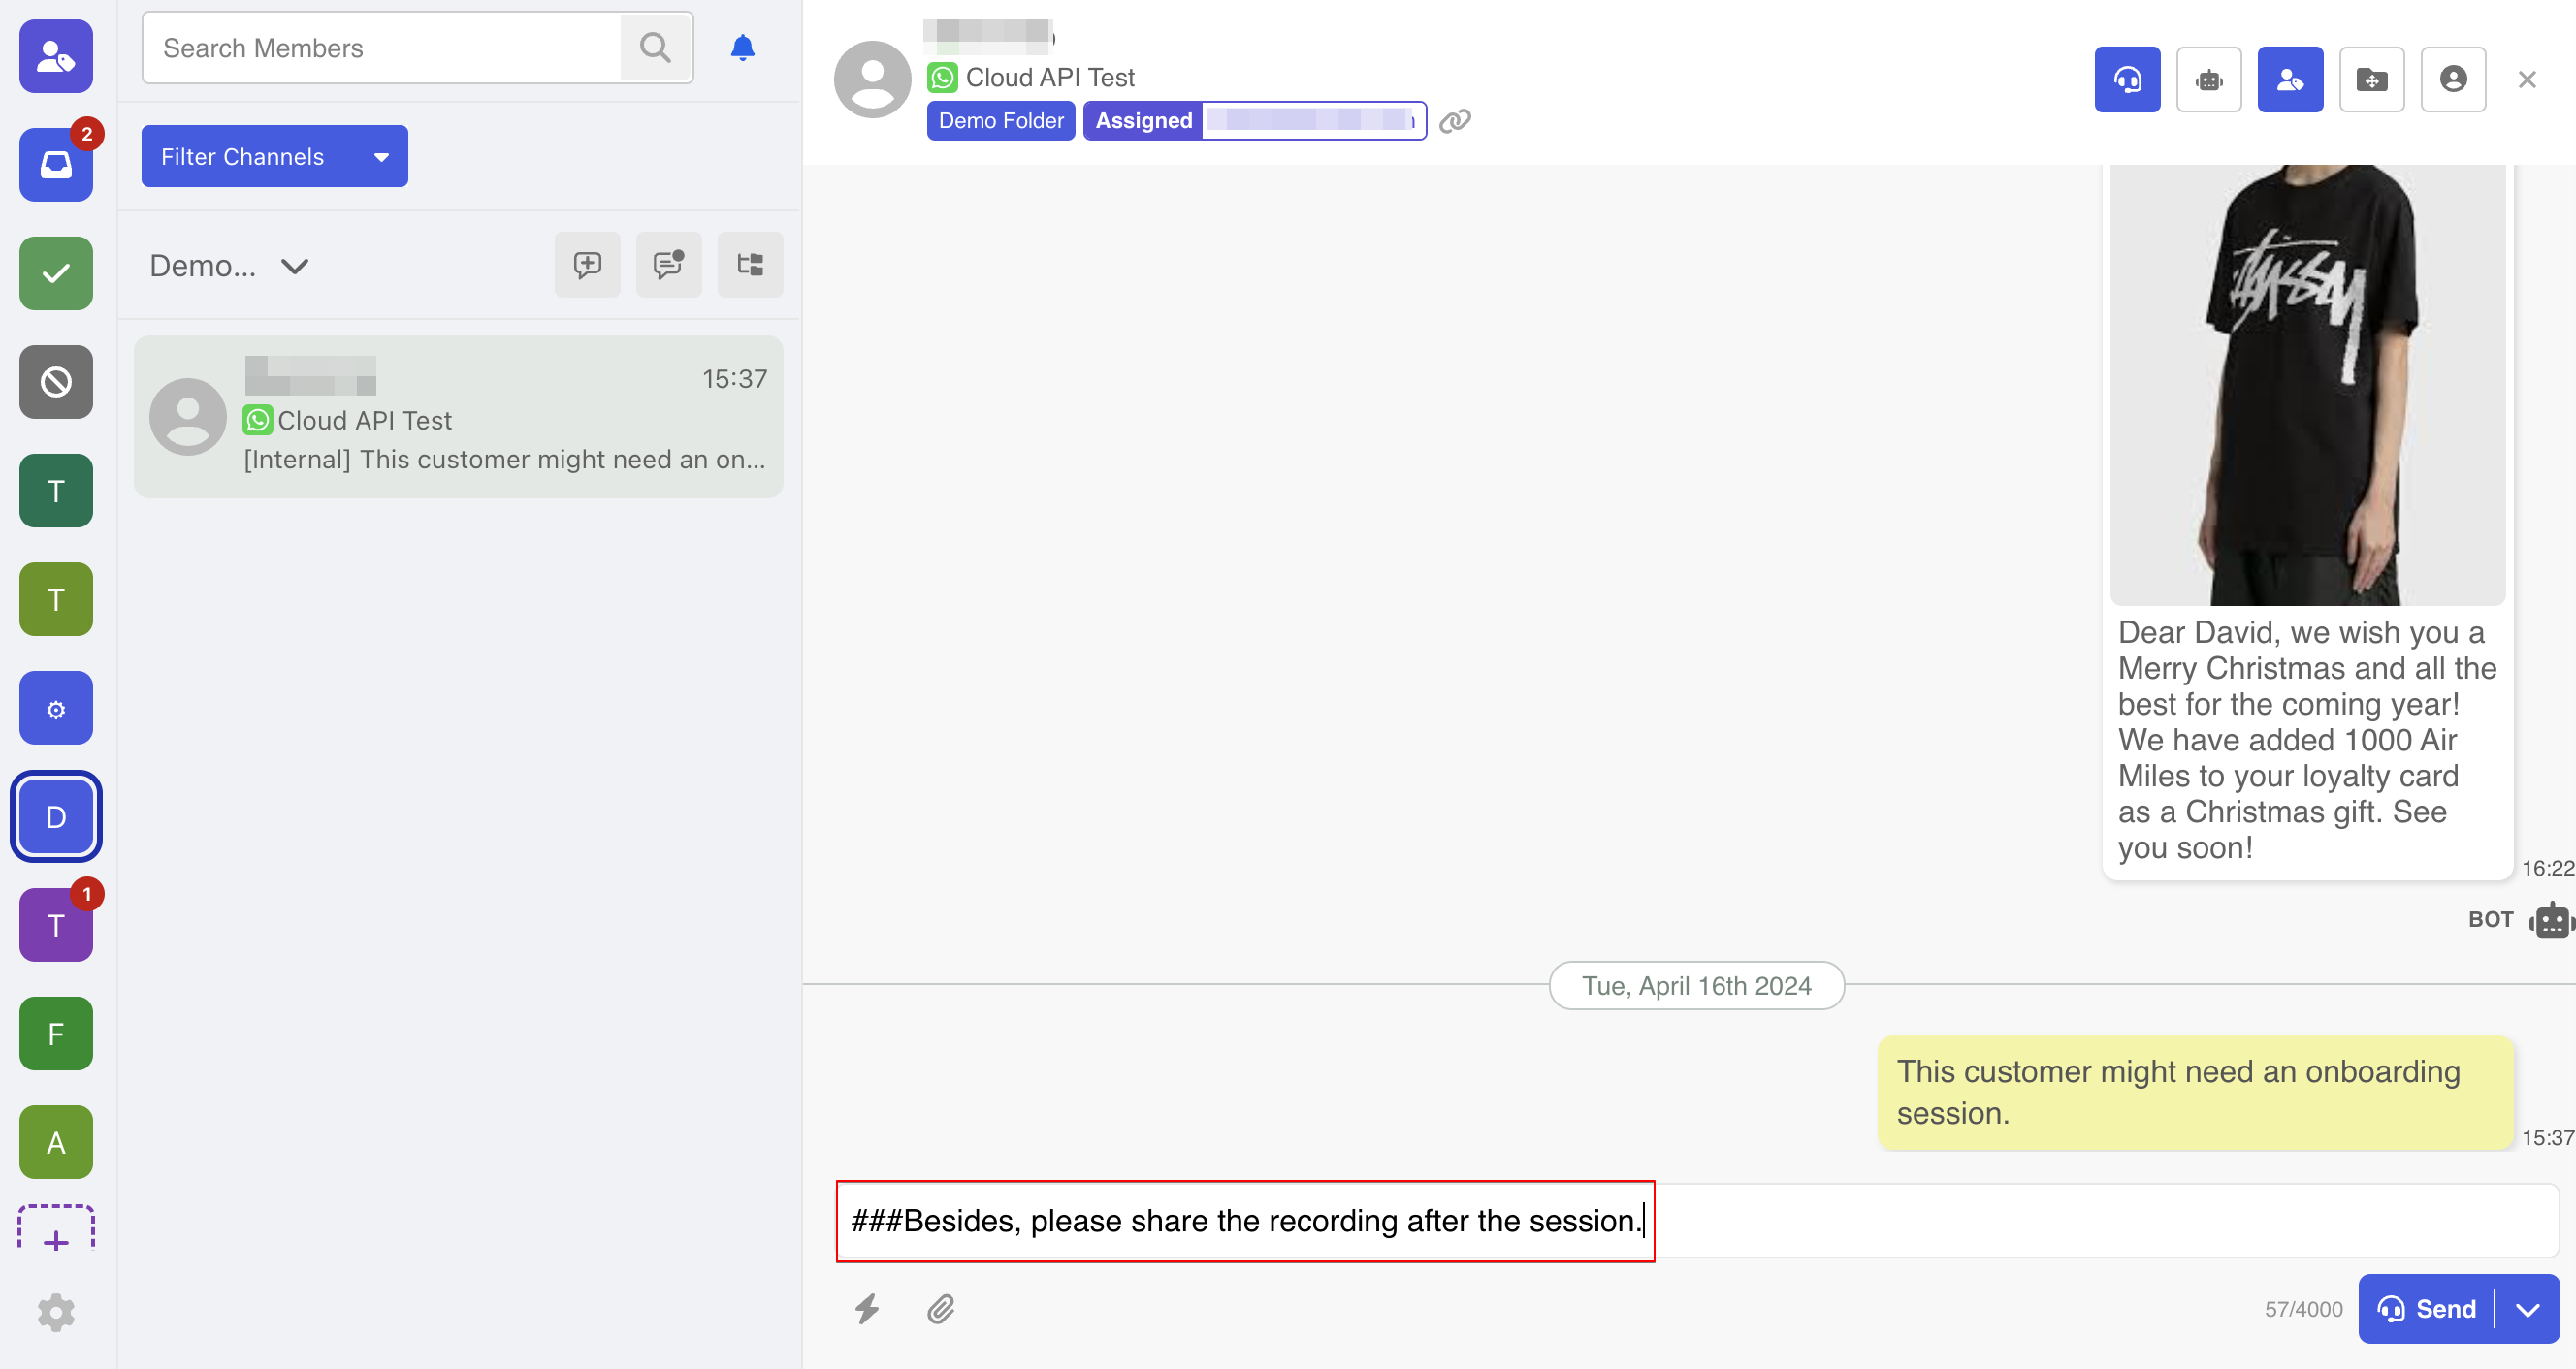Viewport: 2576px width, 1369px height.
Task: Open the inbox icon with badge 2
Action: tap(56, 164)
